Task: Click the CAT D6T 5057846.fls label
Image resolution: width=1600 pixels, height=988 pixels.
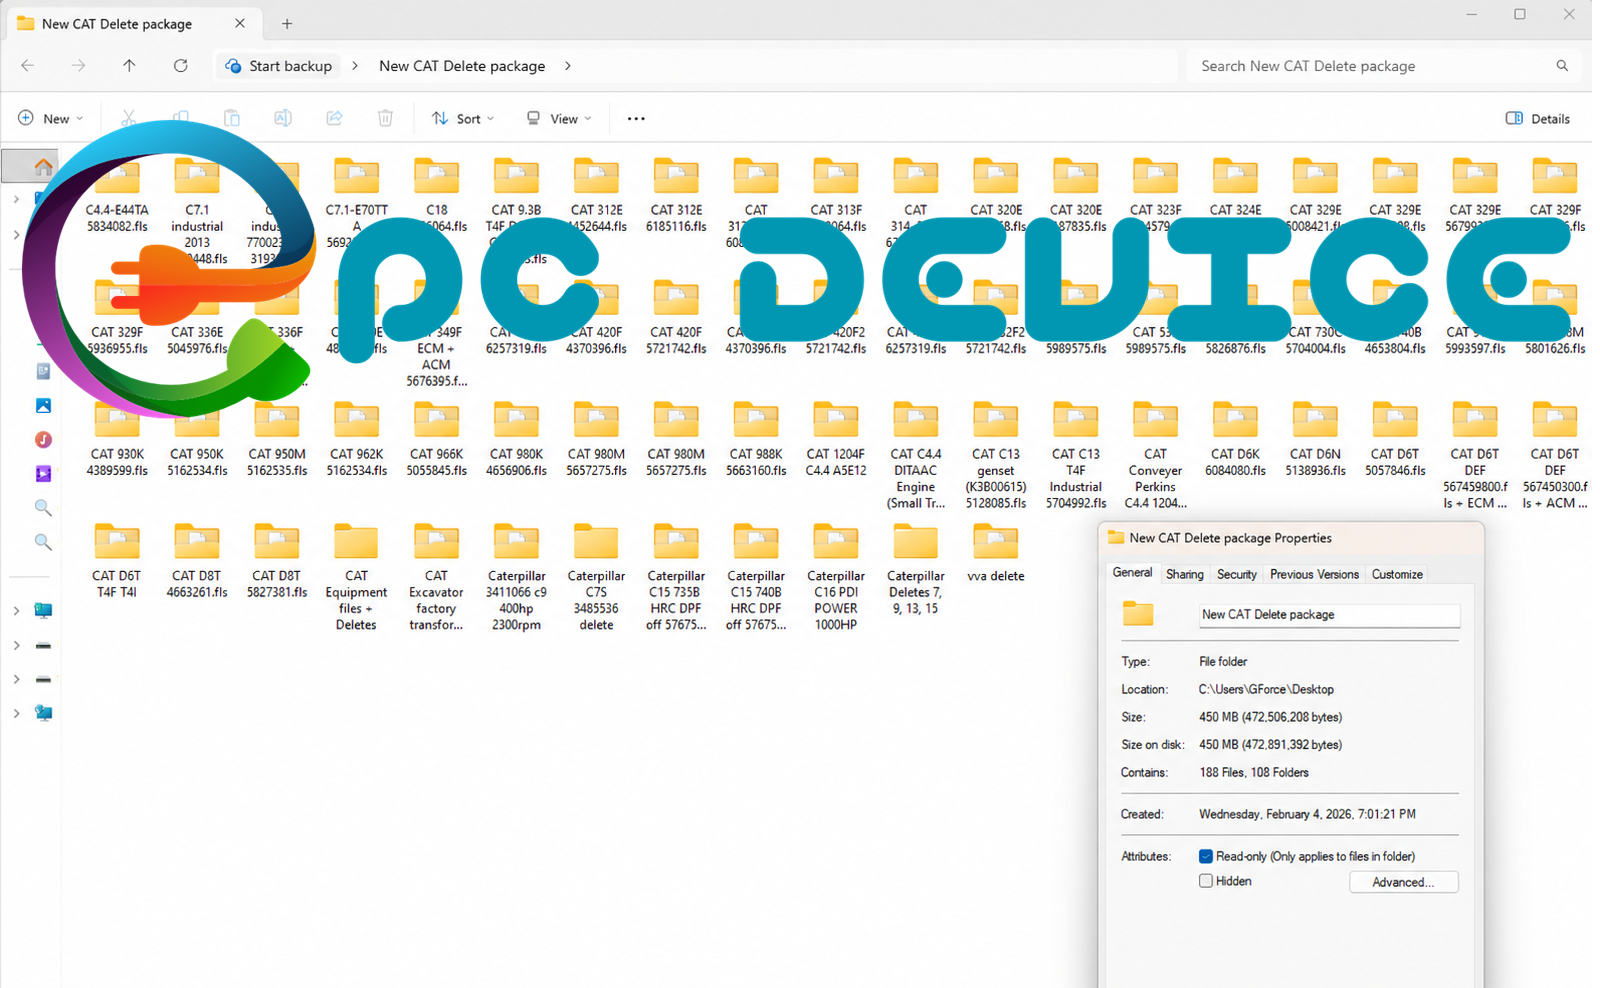Action: [1395, 462]
